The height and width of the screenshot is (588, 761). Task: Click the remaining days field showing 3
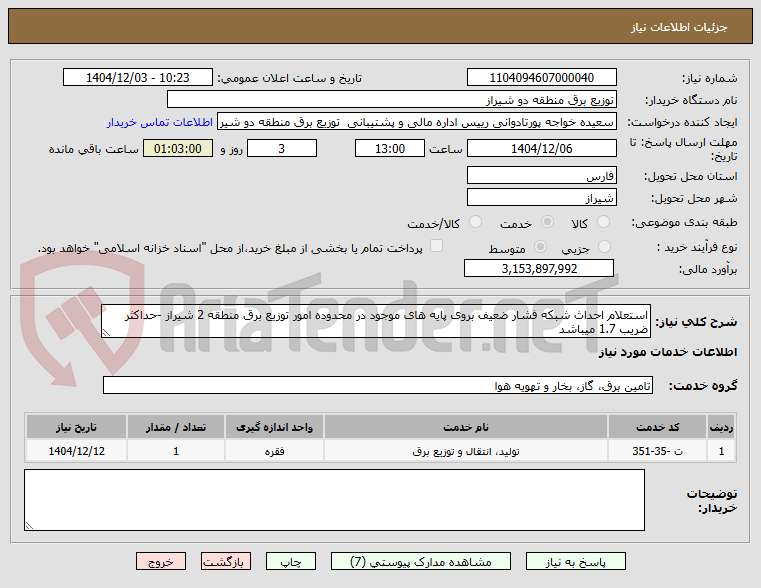pos(282,148)
